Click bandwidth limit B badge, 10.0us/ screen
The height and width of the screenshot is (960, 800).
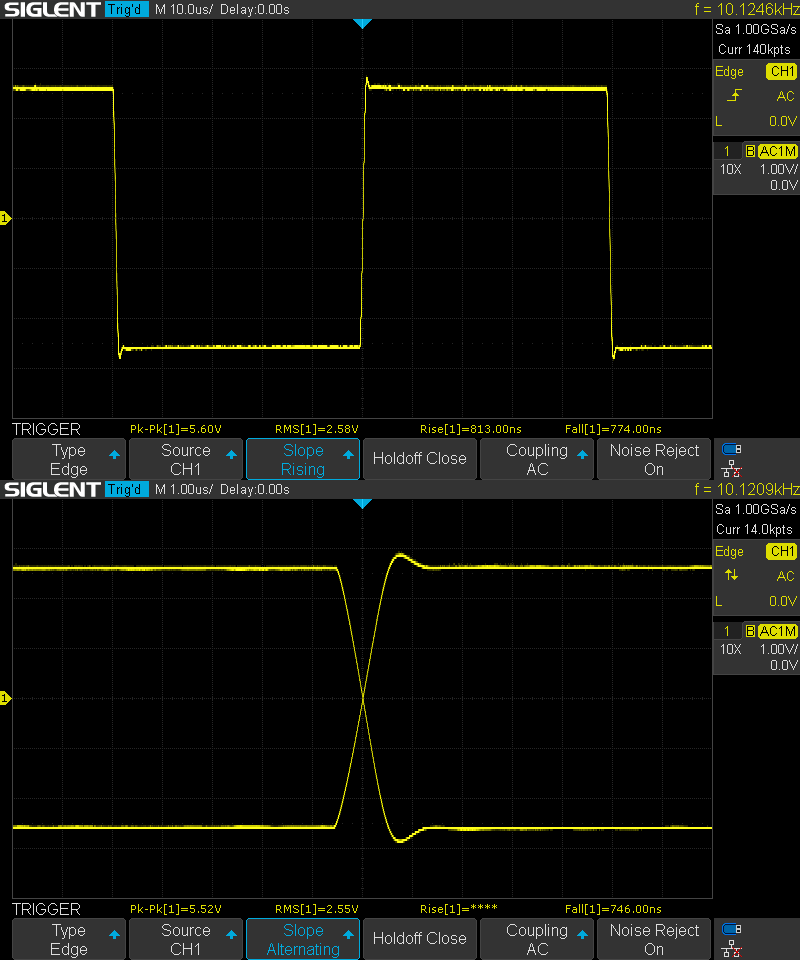click(750, 151)
